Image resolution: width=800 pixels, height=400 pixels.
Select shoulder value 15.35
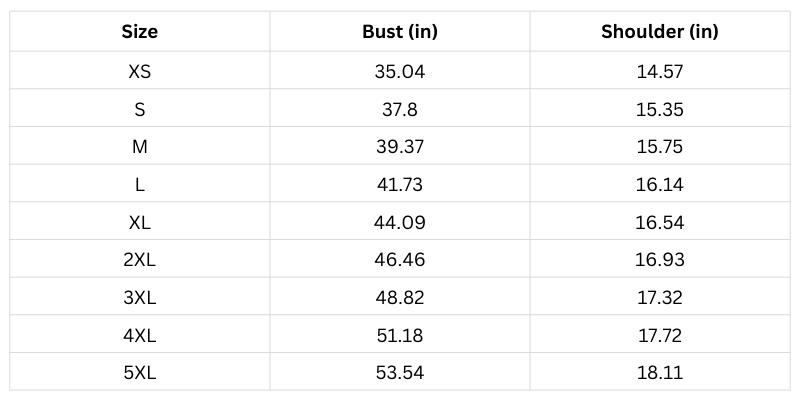point(660,109)
